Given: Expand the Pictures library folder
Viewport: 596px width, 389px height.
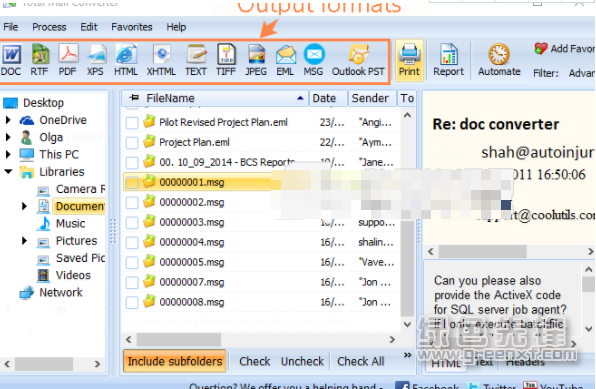Looking at the screenshot, I should point(24,241).
